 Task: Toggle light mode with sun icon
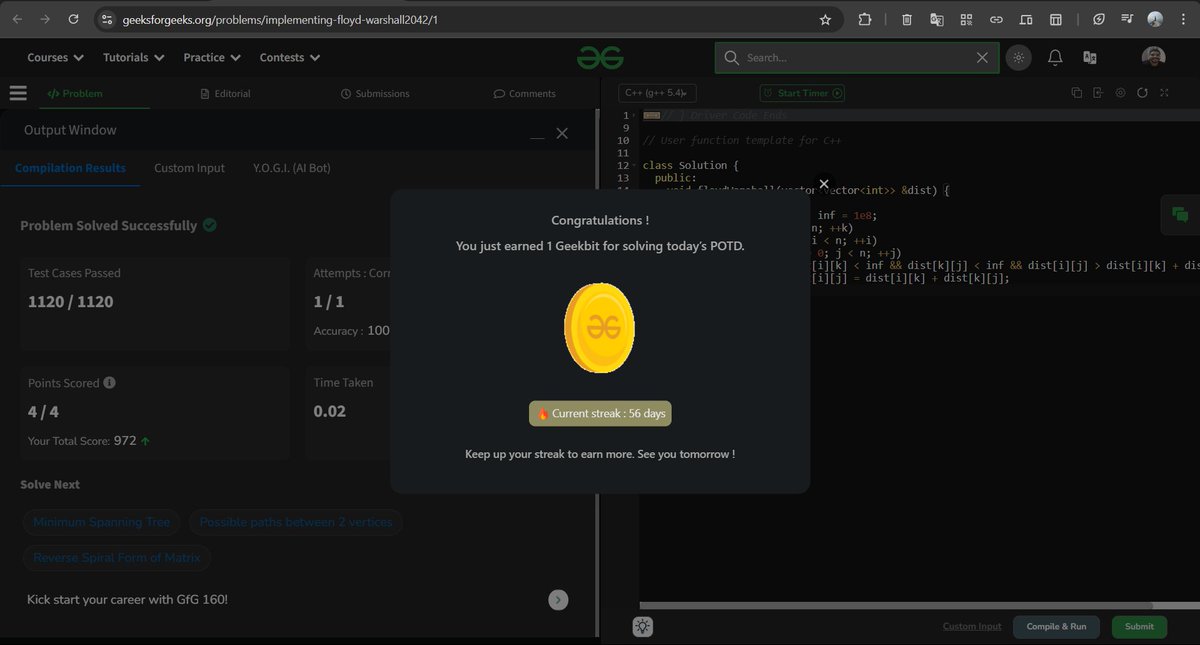(1018, 58)
